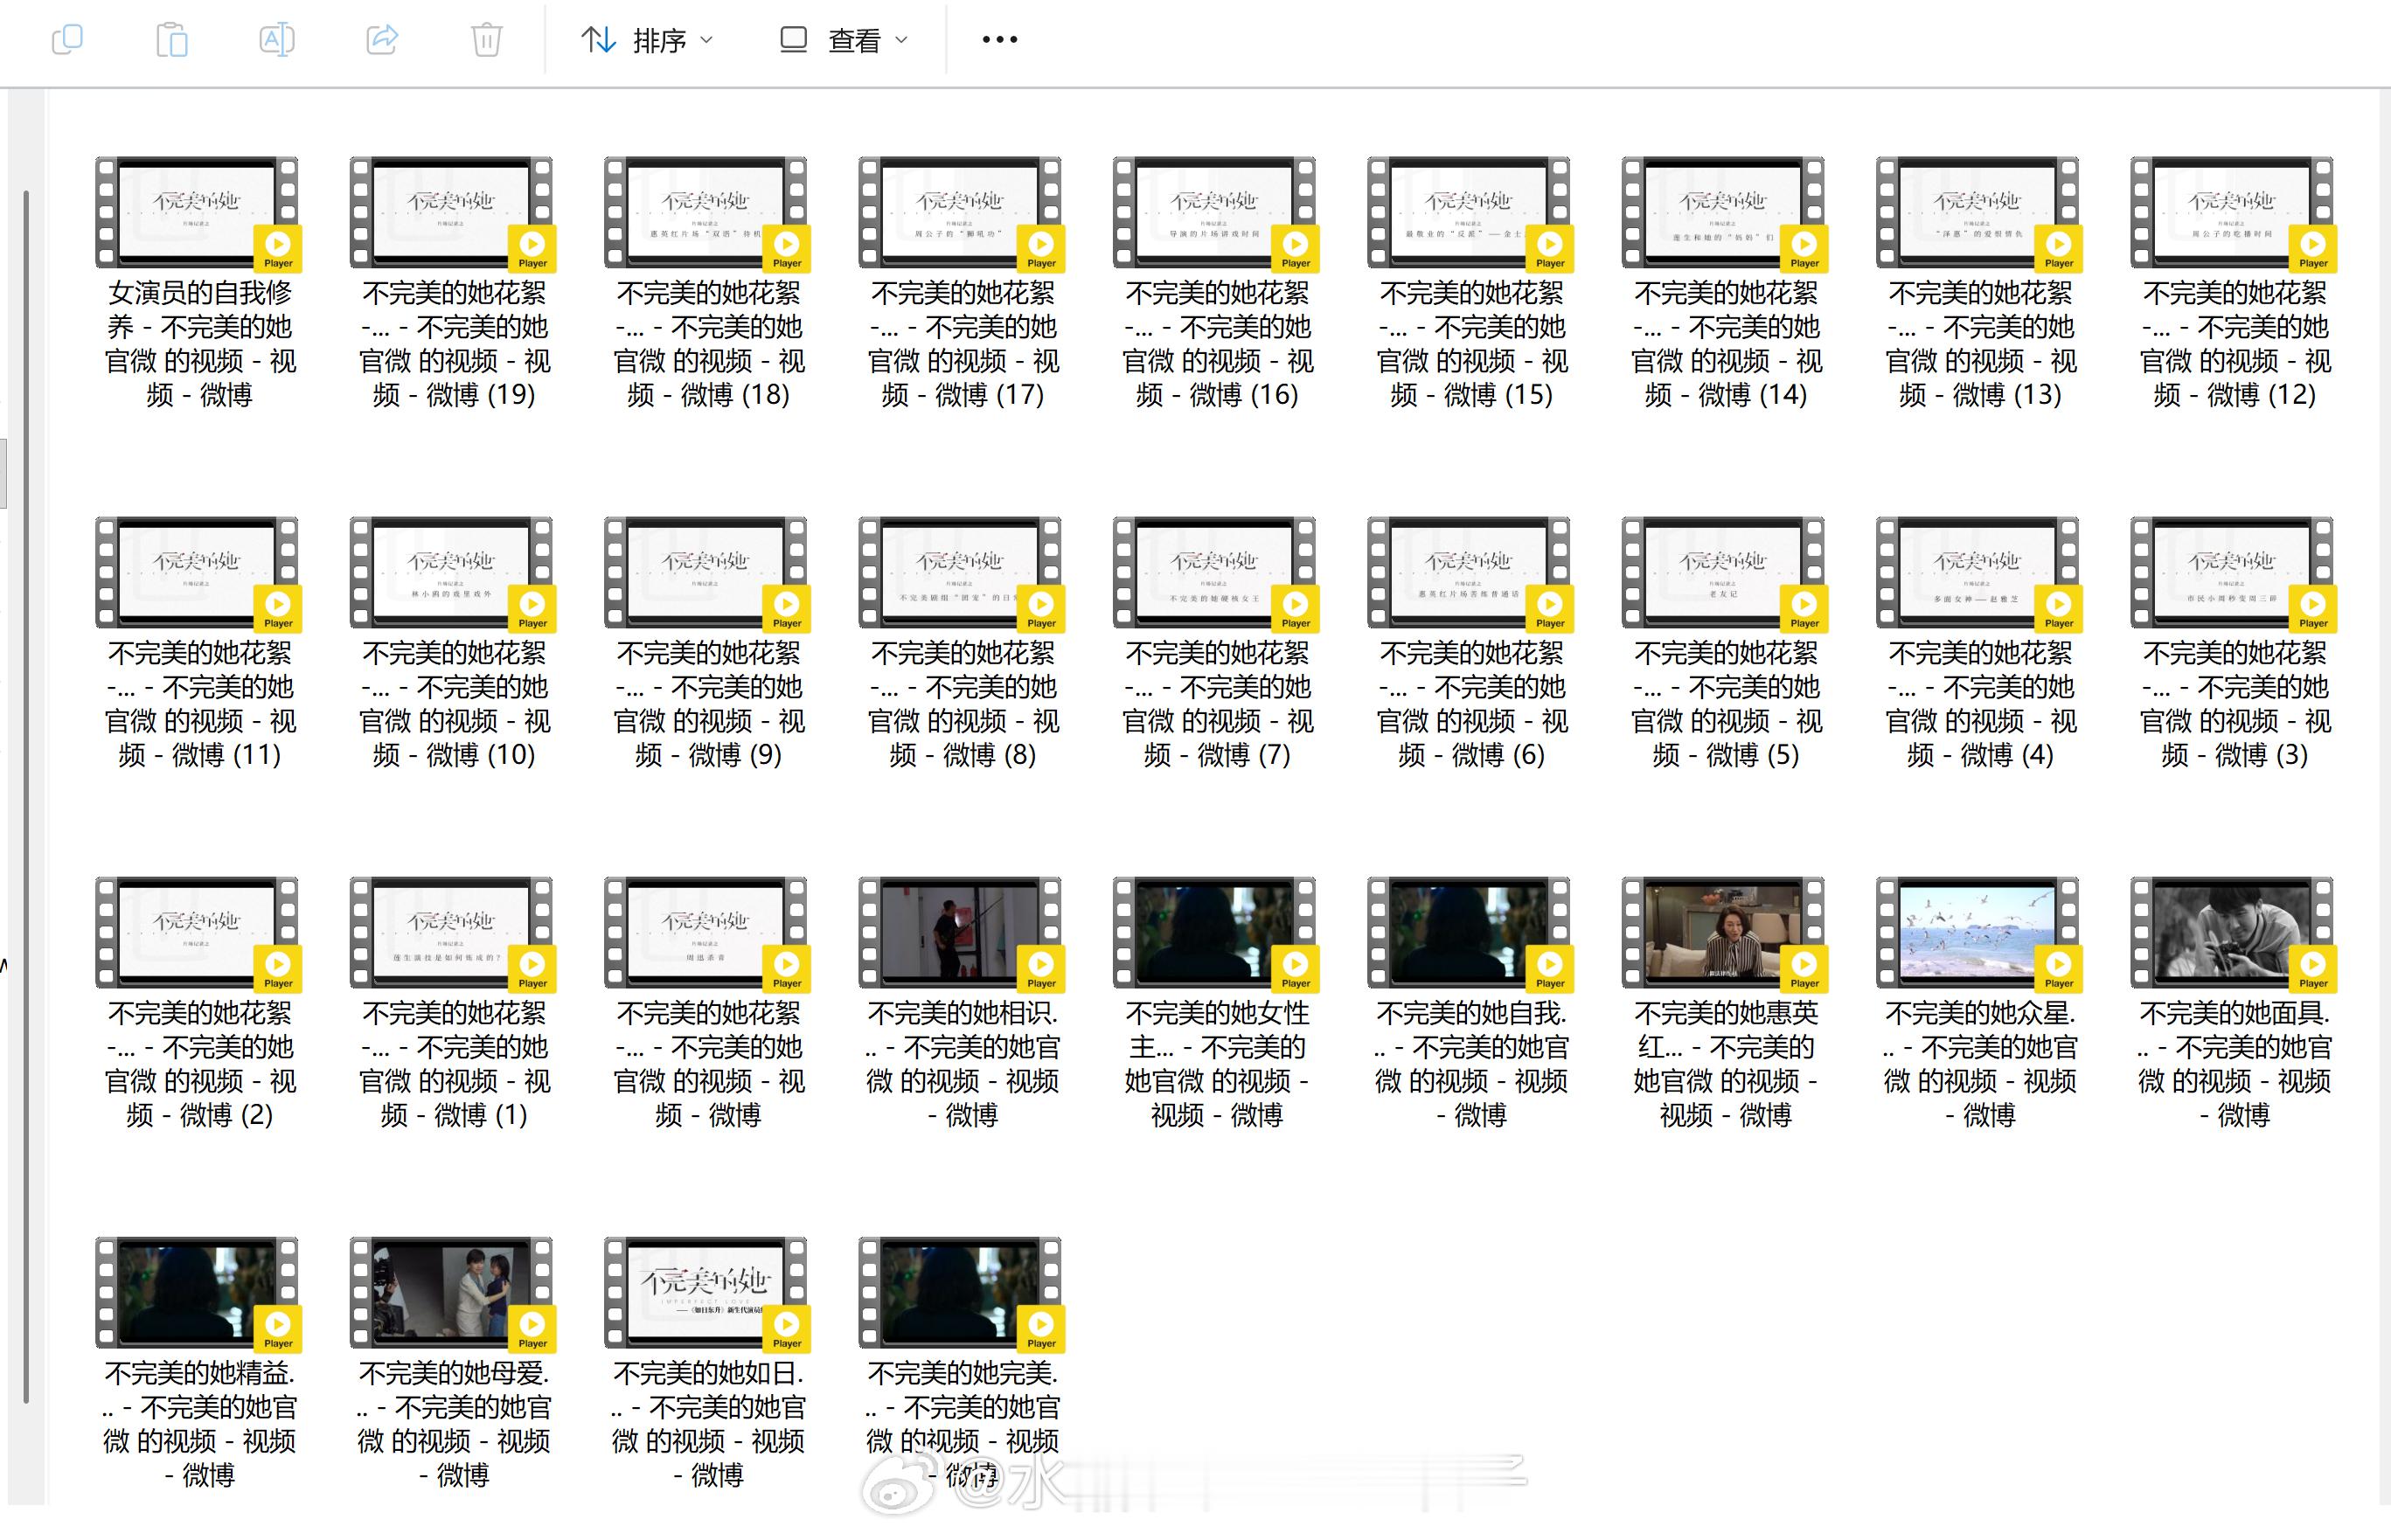Select video file 不完美的她相识

[x=960, y=1004]
